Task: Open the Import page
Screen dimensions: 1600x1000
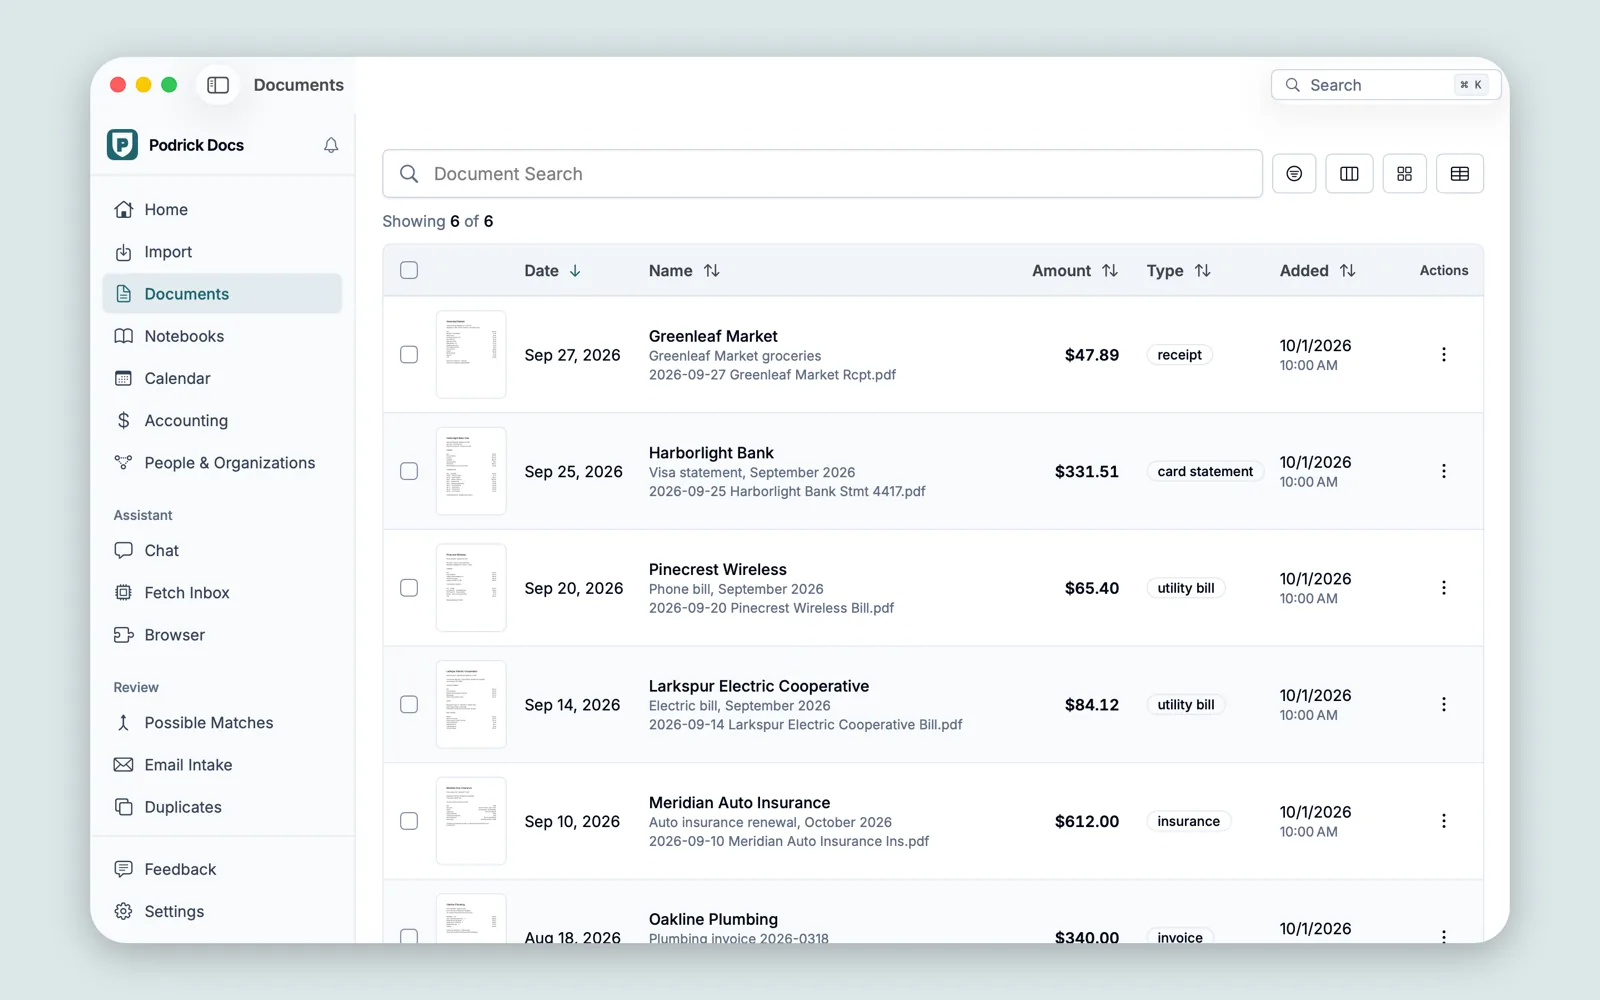Action: tap(222, 252)
